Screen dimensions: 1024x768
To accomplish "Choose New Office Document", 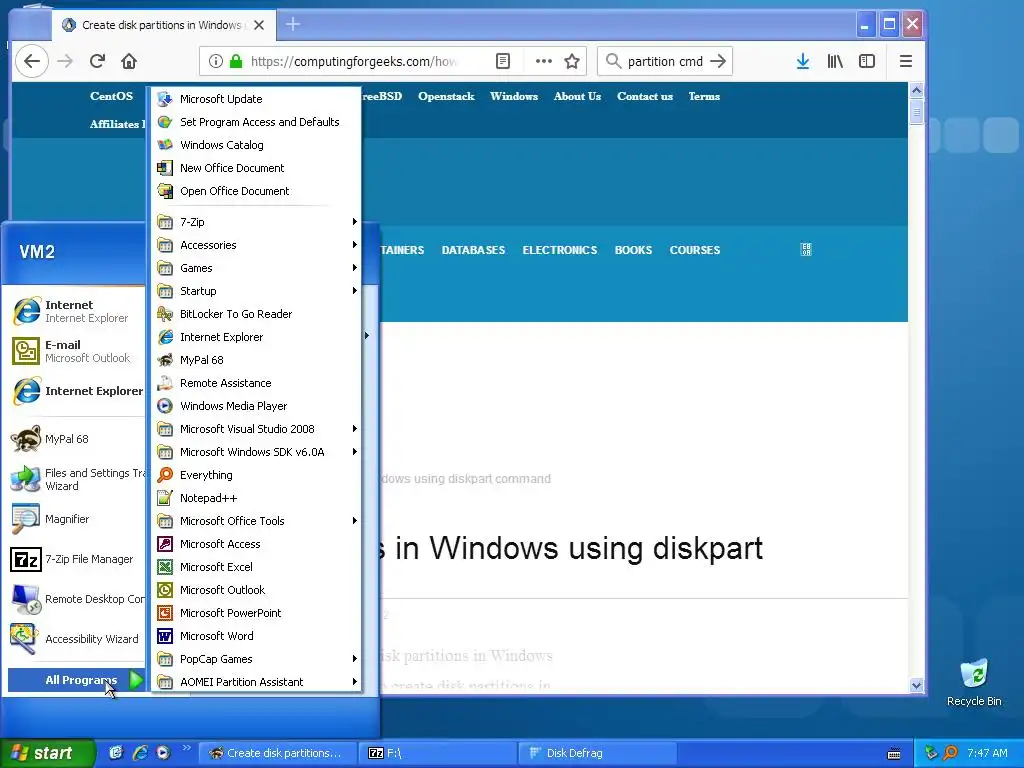I will point(256,168).
